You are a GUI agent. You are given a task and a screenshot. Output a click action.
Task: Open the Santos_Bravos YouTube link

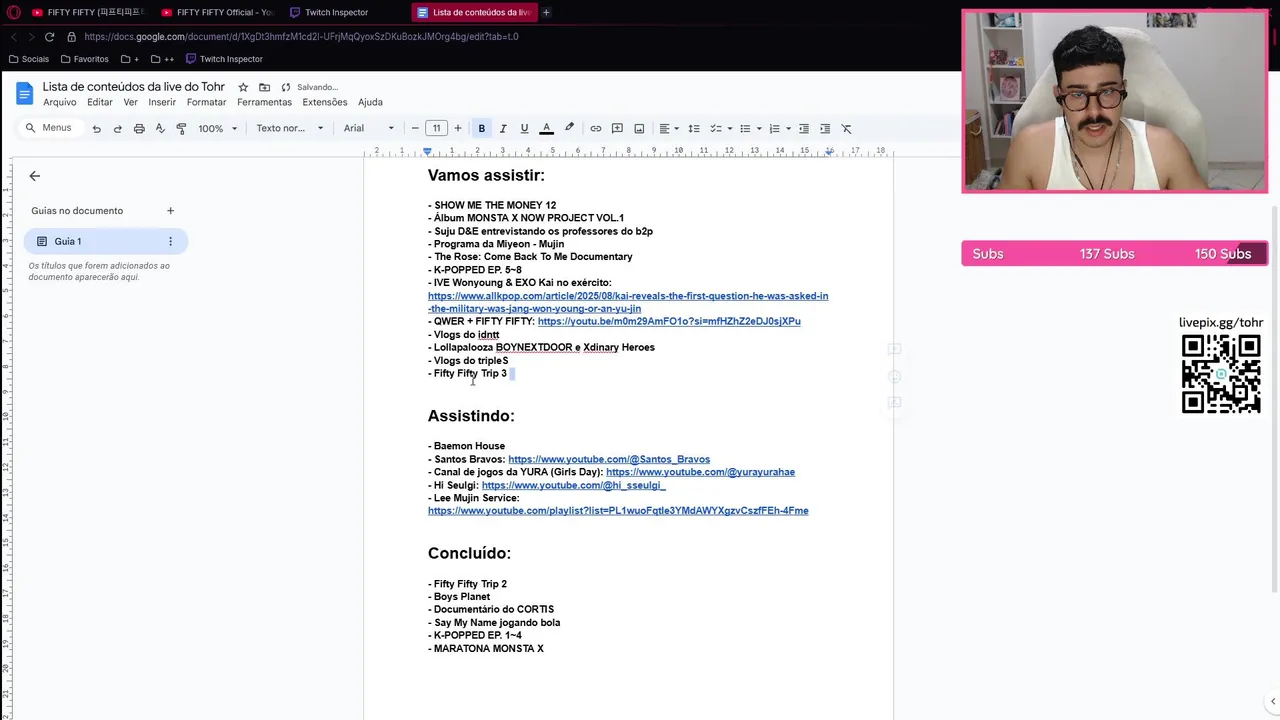point(609,459)
